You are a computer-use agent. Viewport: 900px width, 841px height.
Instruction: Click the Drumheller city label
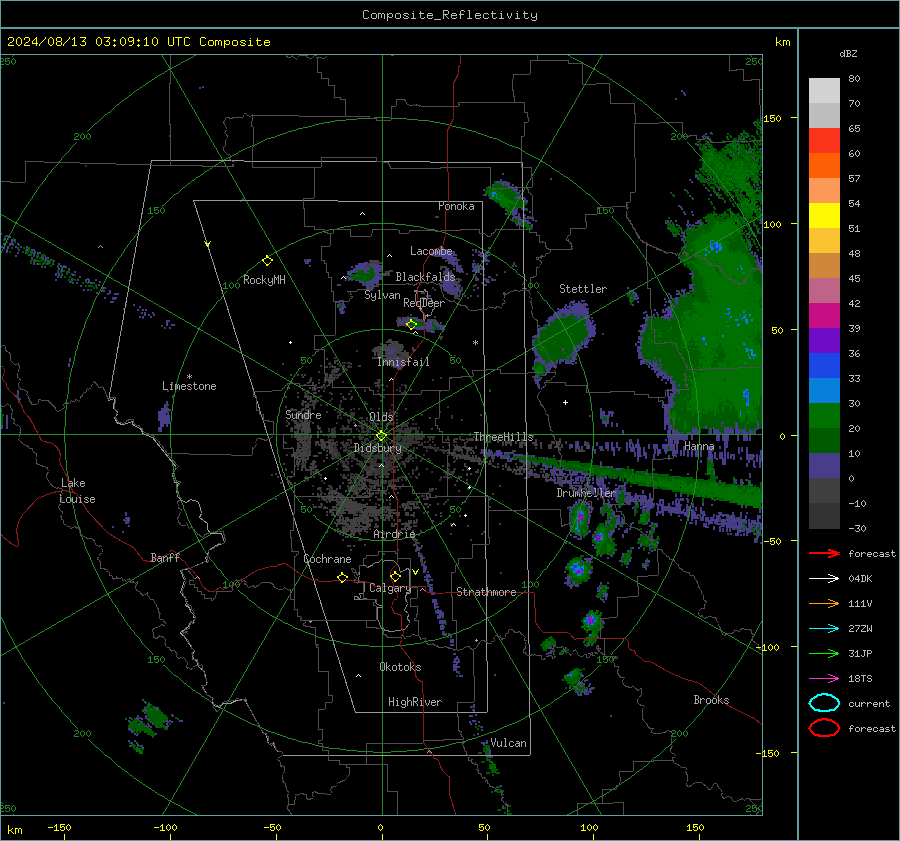(x=586, y=493)
